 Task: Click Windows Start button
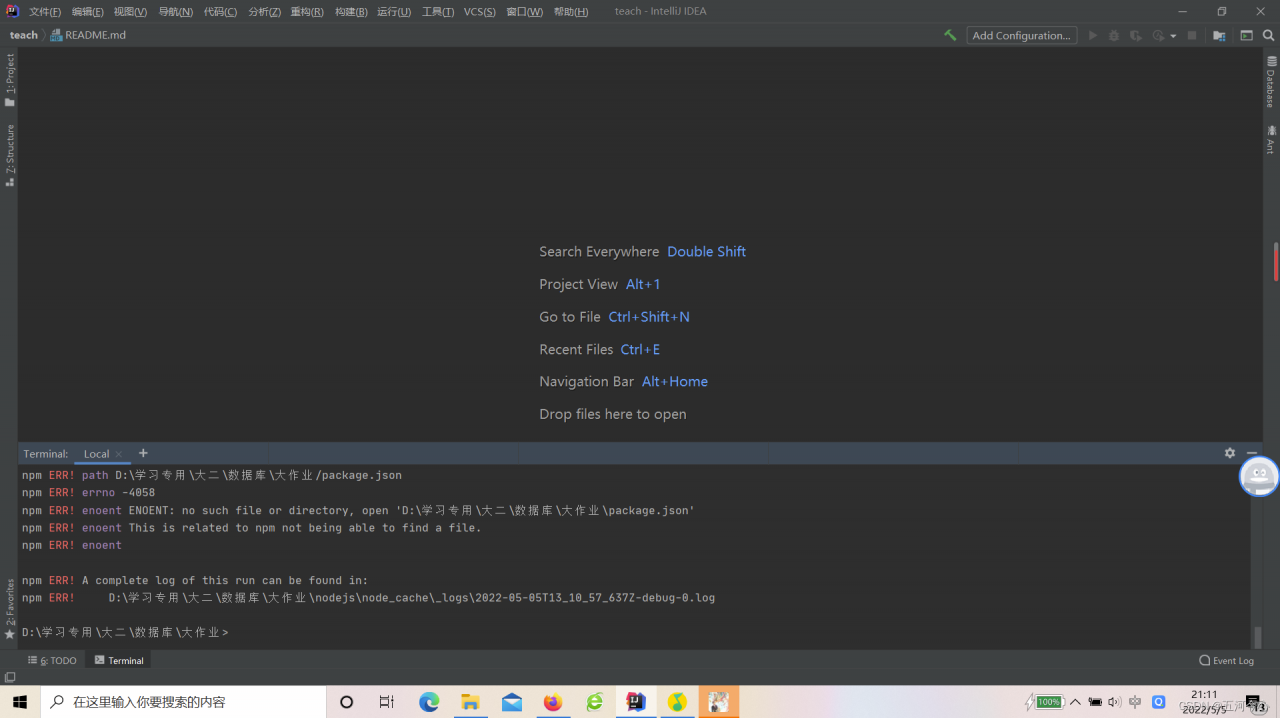click(20, 702)
